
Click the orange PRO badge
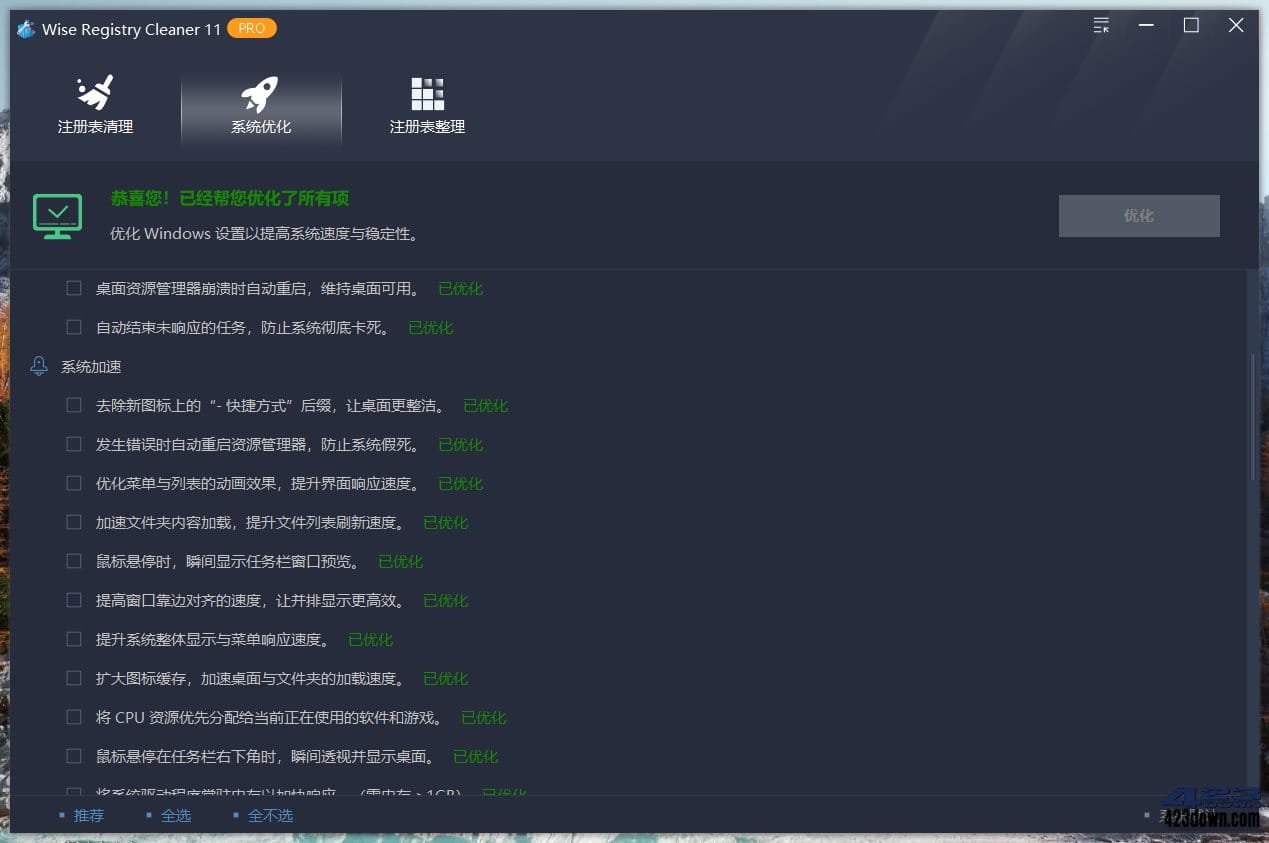[x=252, y=28]
